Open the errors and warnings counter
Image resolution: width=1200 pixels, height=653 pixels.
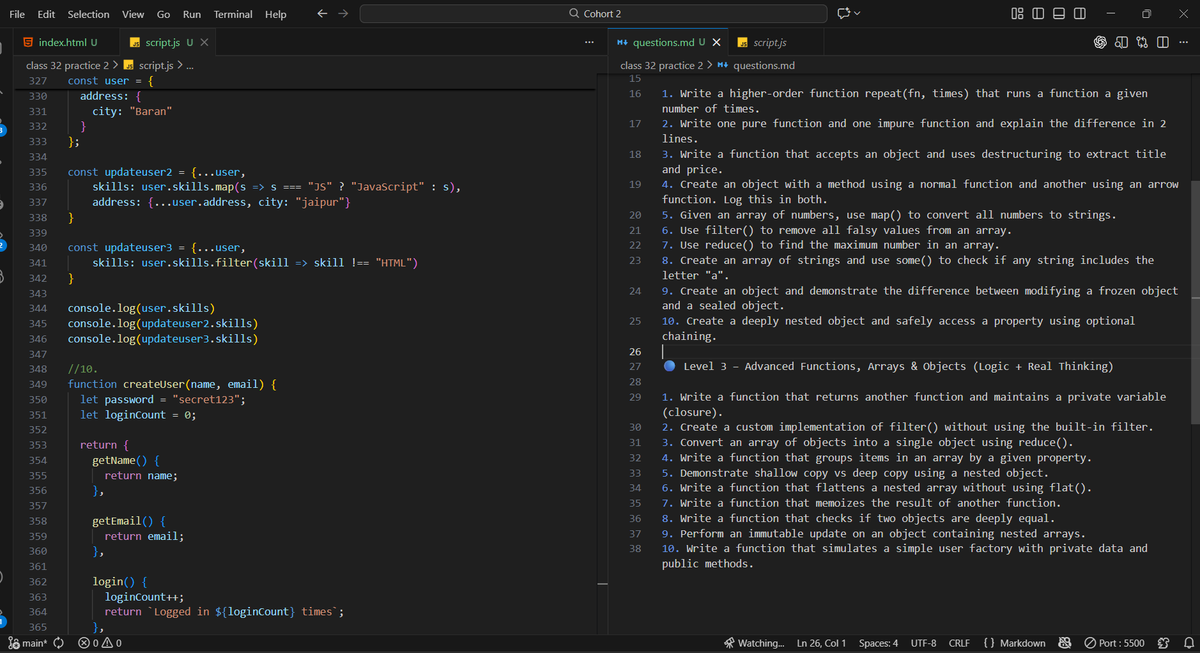pos(100,643)
